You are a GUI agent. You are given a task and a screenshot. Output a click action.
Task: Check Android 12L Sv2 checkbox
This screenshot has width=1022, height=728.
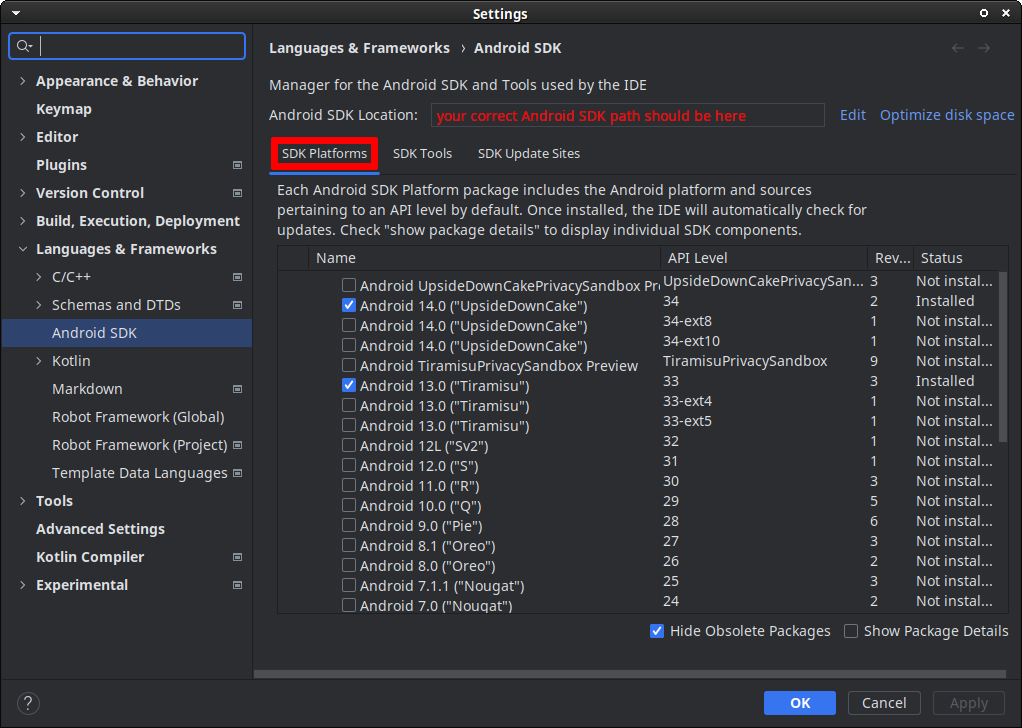[x=349, y=445]
